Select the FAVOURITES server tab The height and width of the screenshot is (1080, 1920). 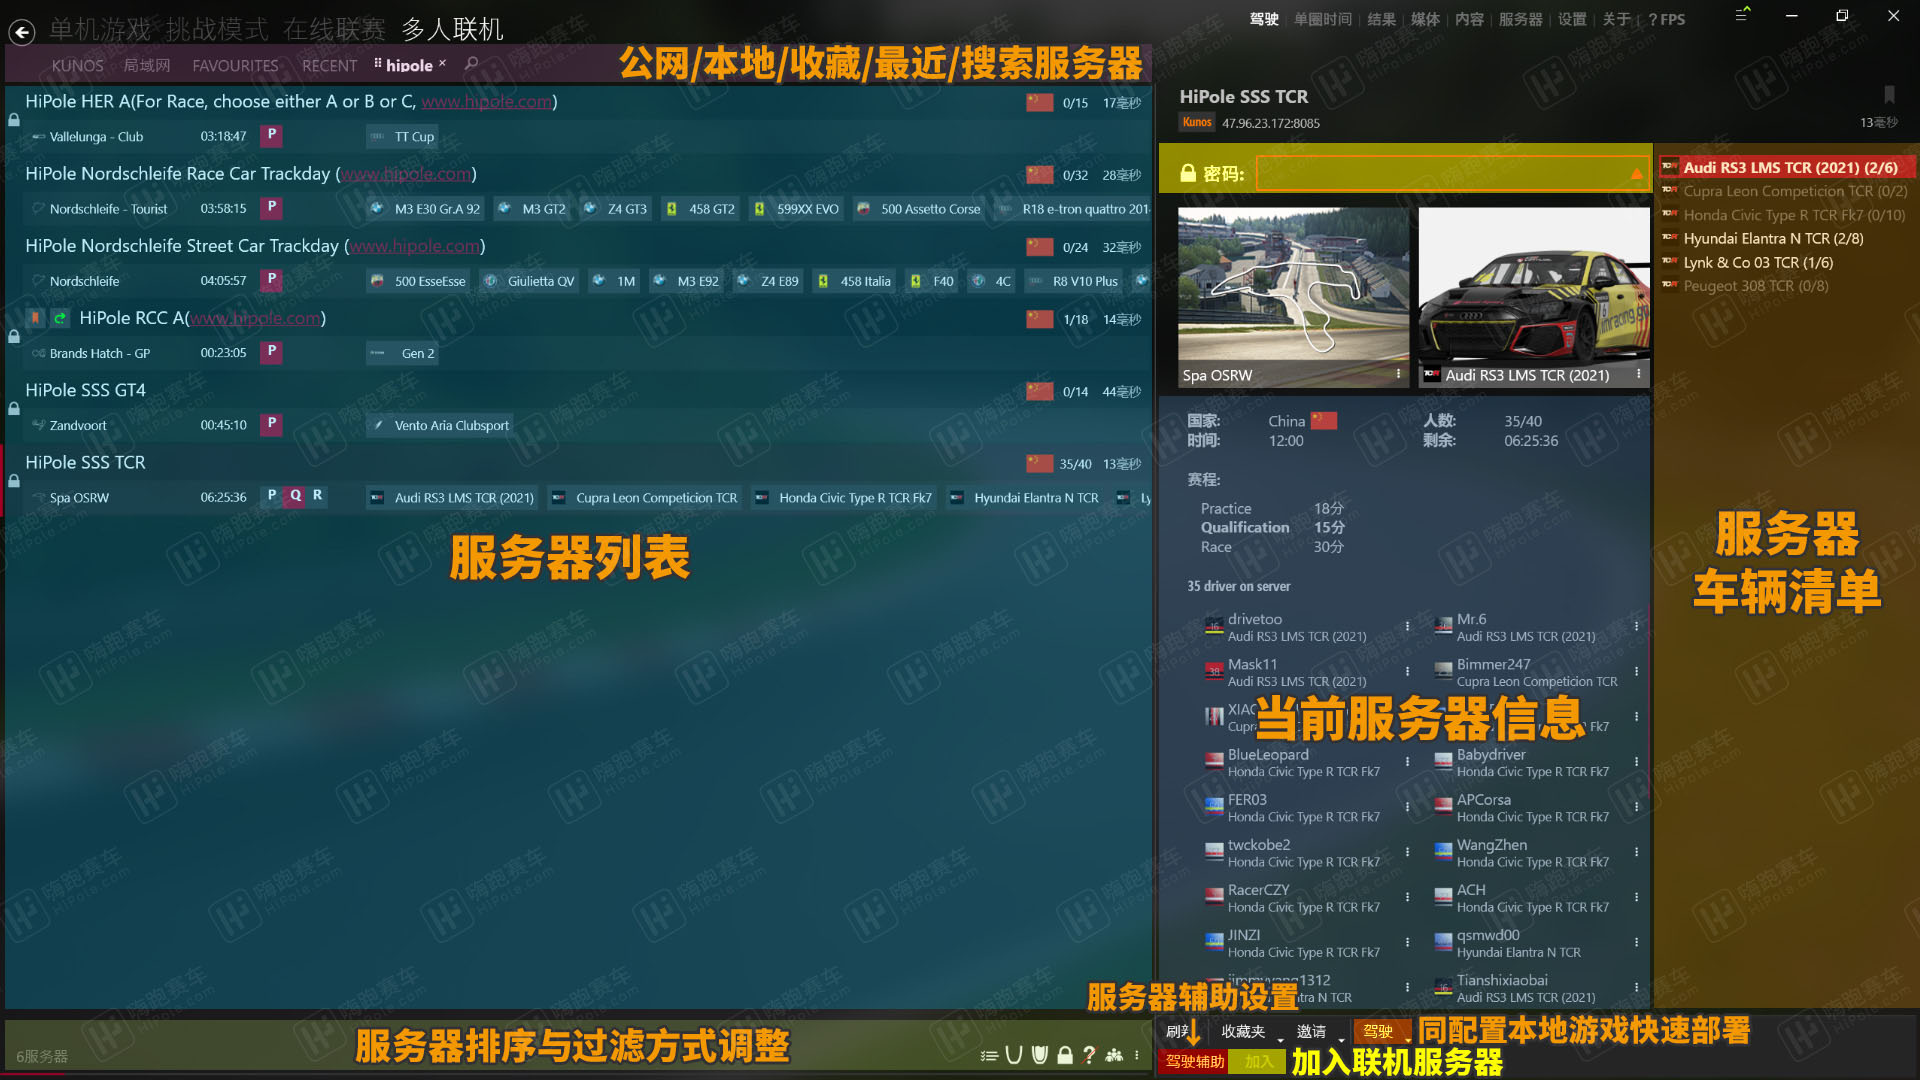(x=235, y=65)
